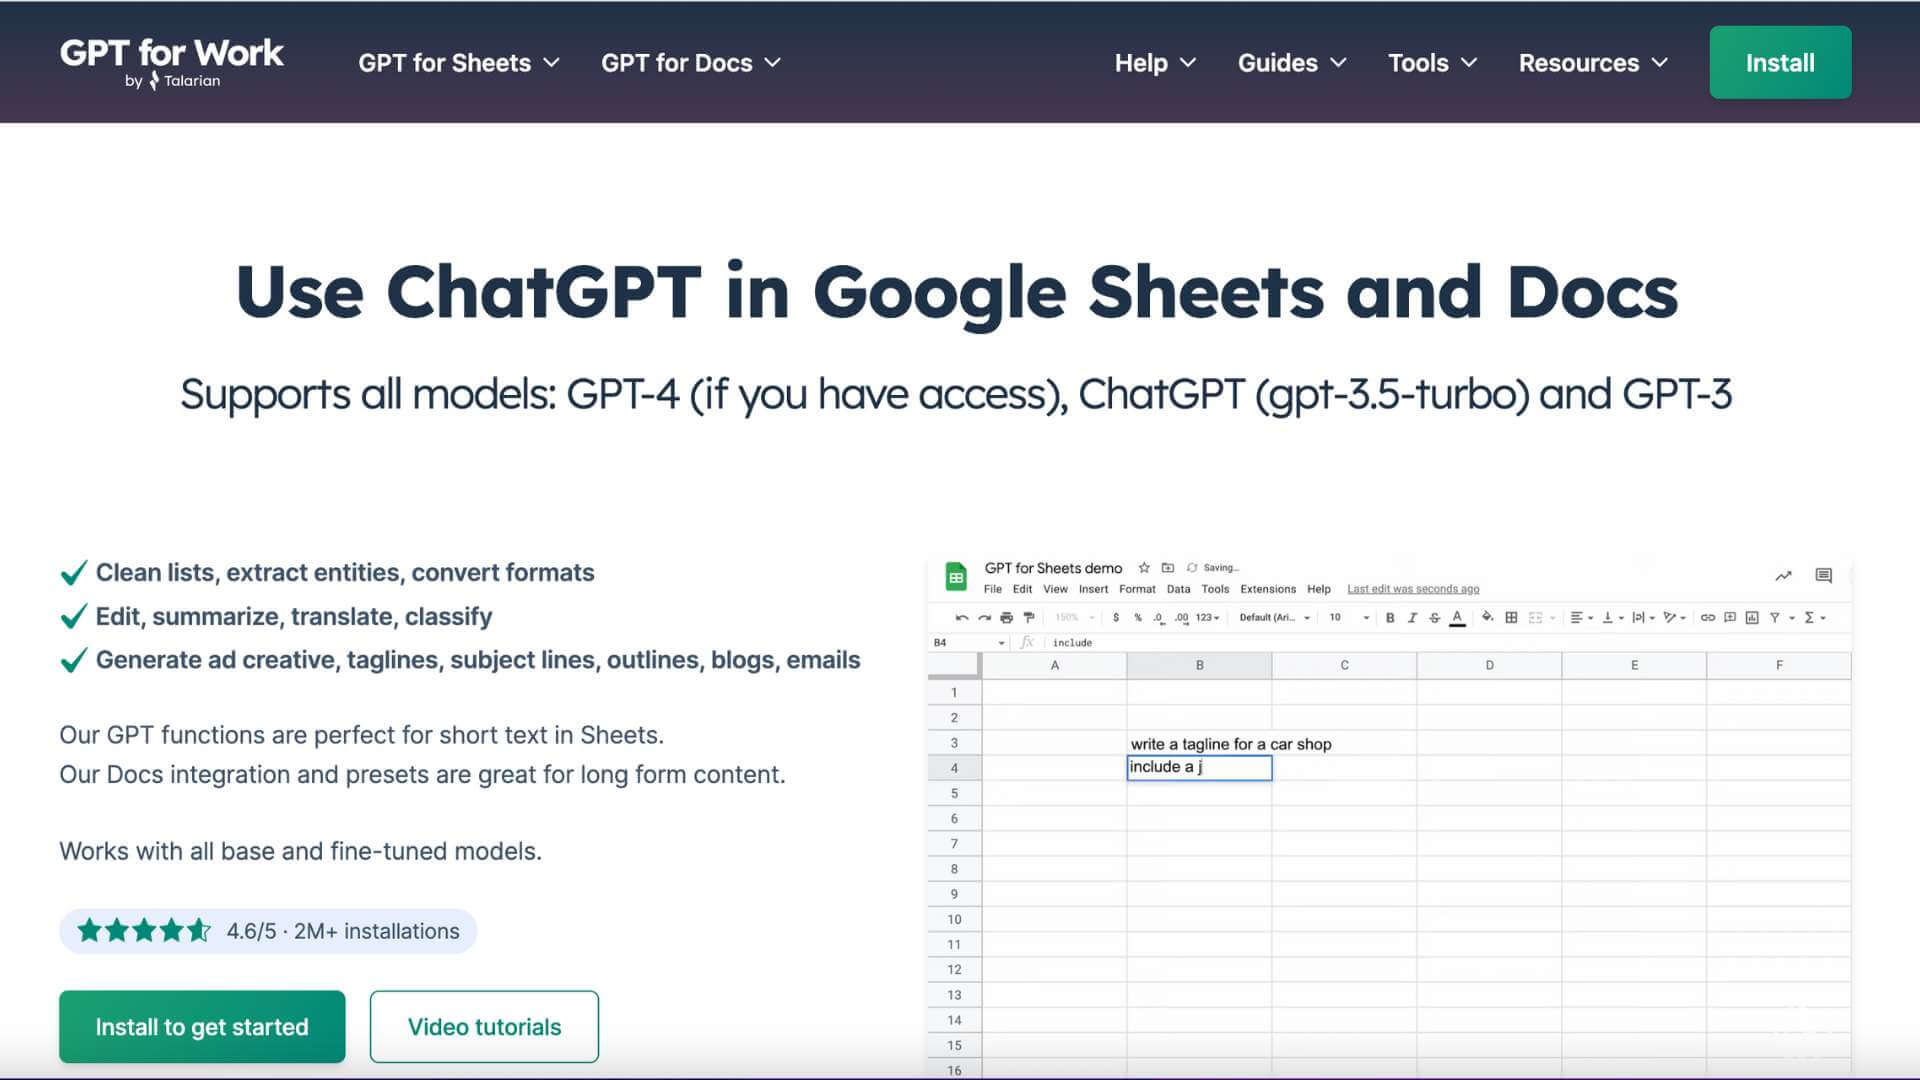The width and height of the screenshot is (1920, 1080).
Task: Click the green Install button
Action: pos(1779,63)
